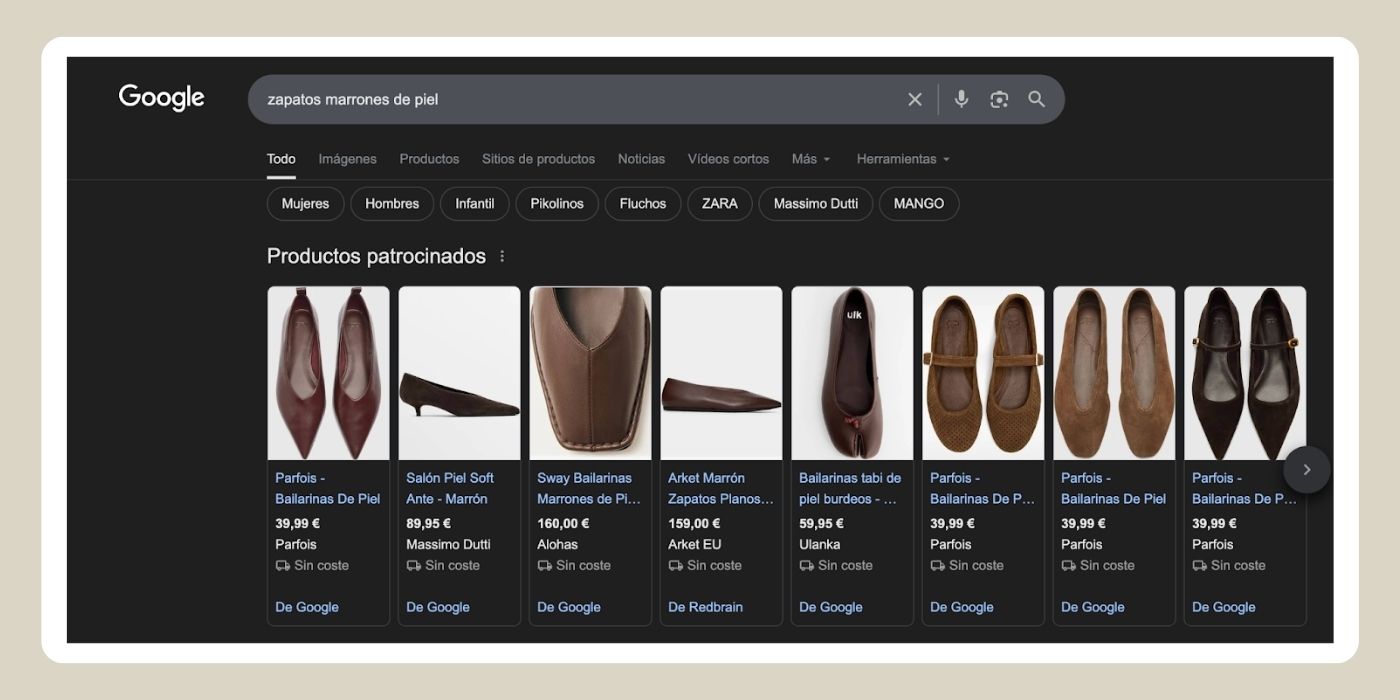This screenshot has height=700, width=1400.
Task: Open Sway Bailarinas close-up shoe image
Action: click(x=590, y=373)
